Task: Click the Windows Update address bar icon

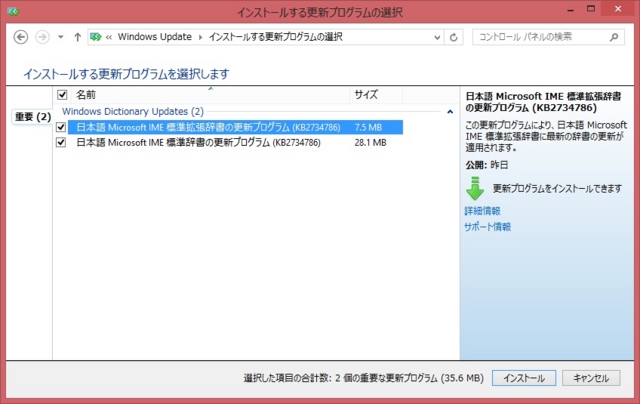Action: (x=96, y=37)
